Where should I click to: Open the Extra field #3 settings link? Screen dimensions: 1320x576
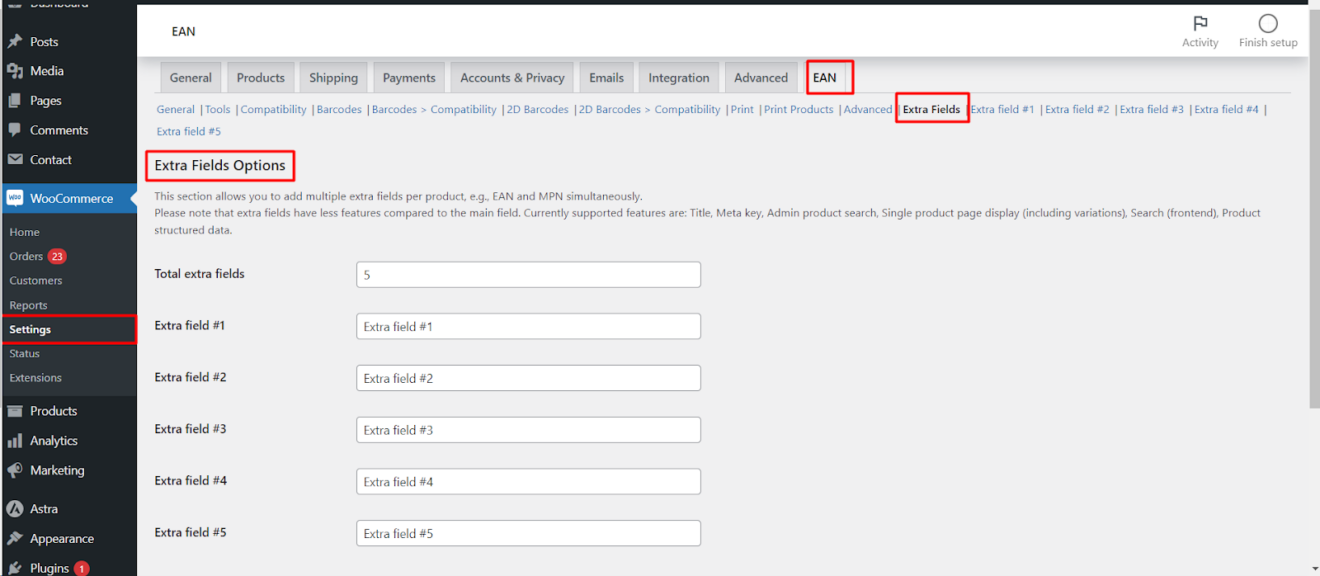1151,109
